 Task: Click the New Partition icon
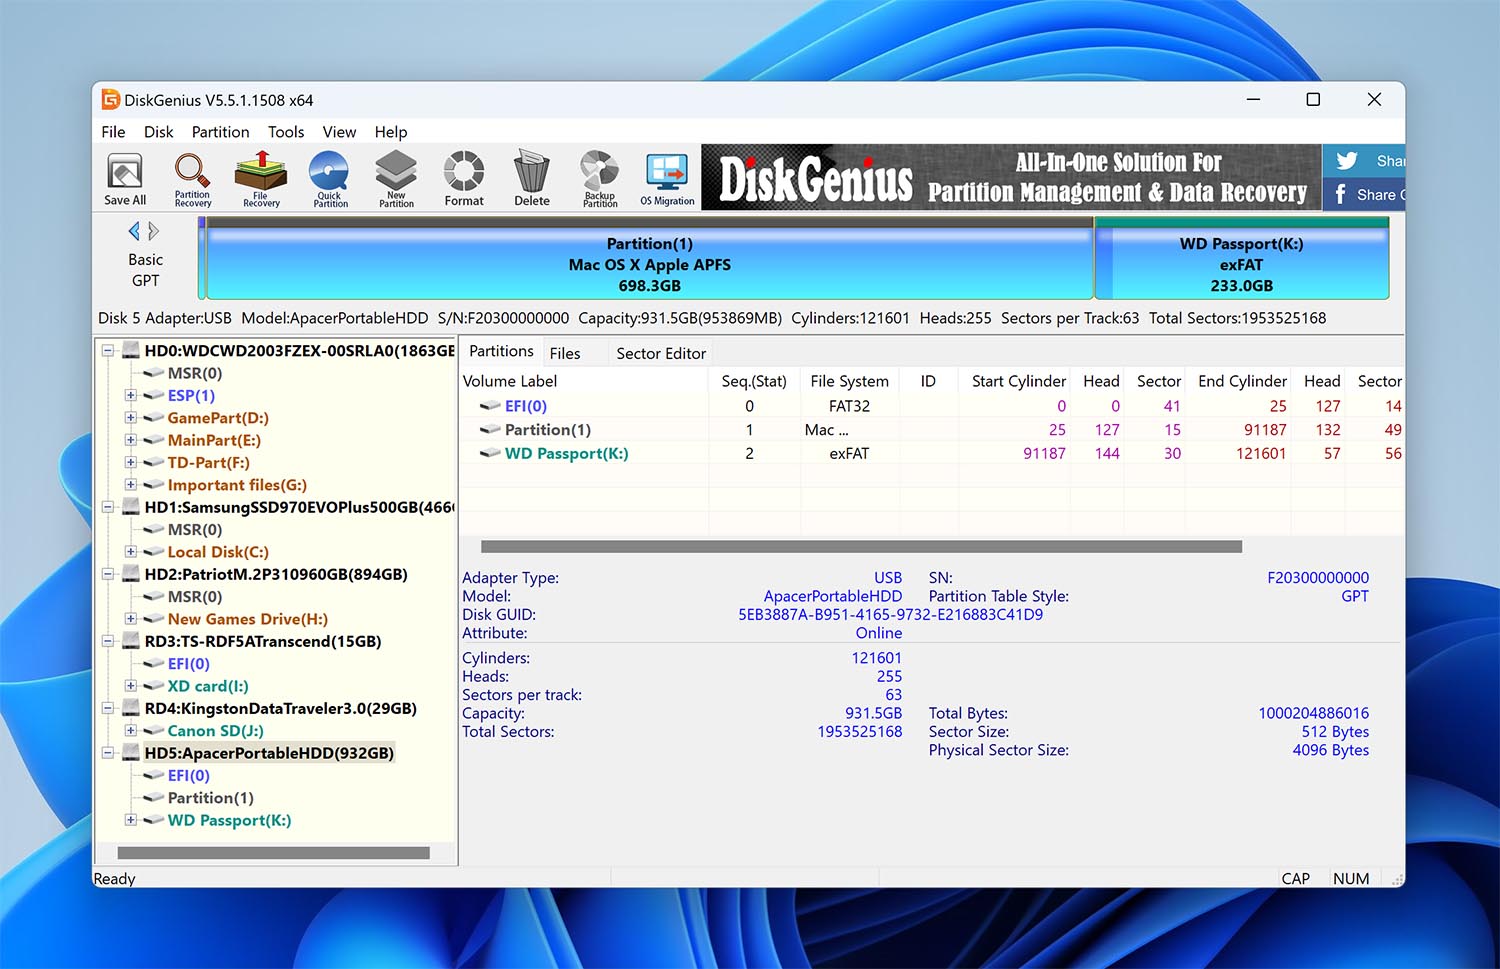click(x=396, y=177)
